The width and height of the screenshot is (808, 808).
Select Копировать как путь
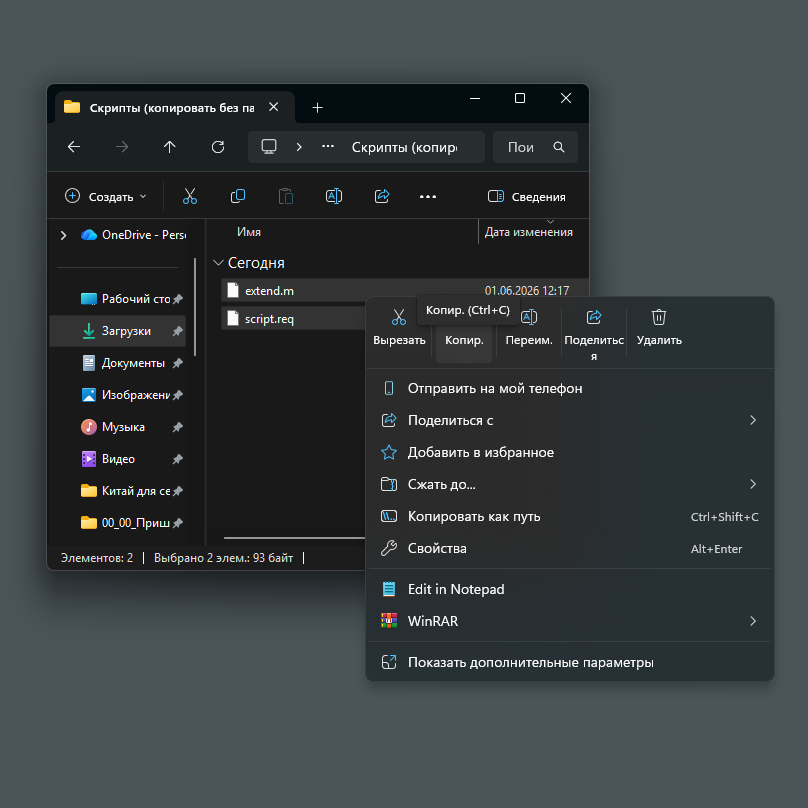[569, 516]
